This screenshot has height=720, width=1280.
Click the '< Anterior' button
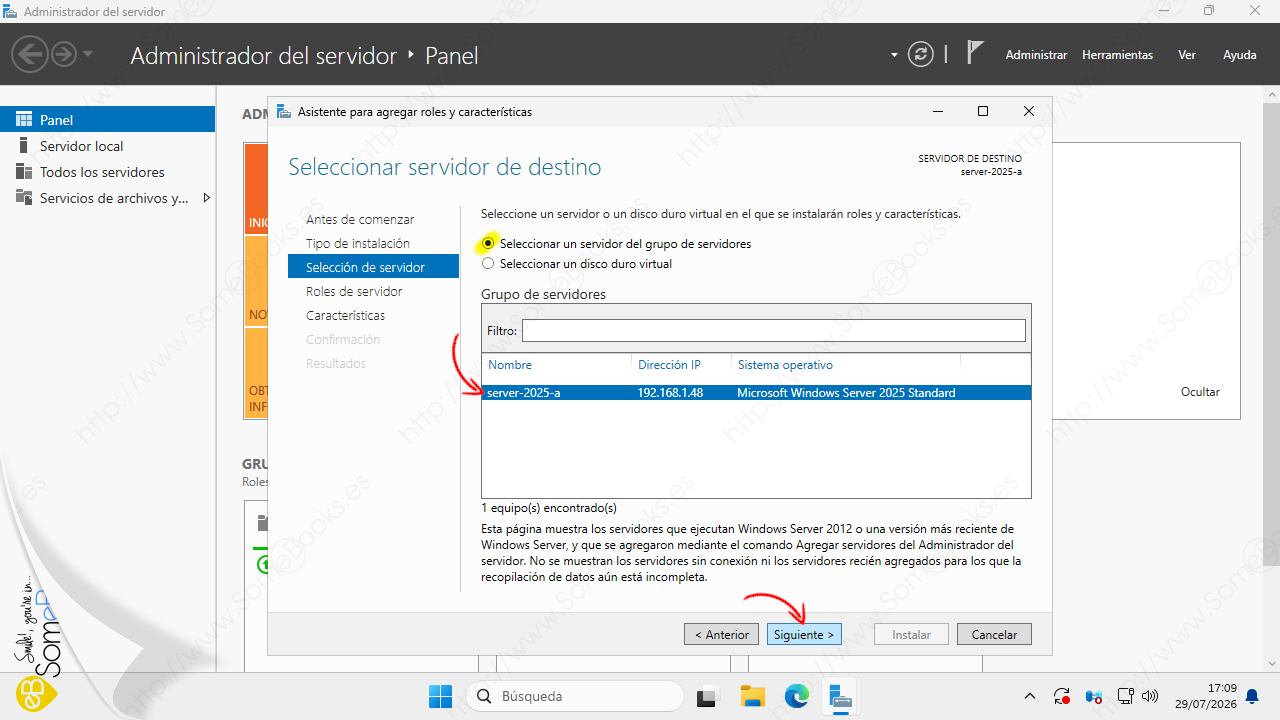tap(721, 634)
